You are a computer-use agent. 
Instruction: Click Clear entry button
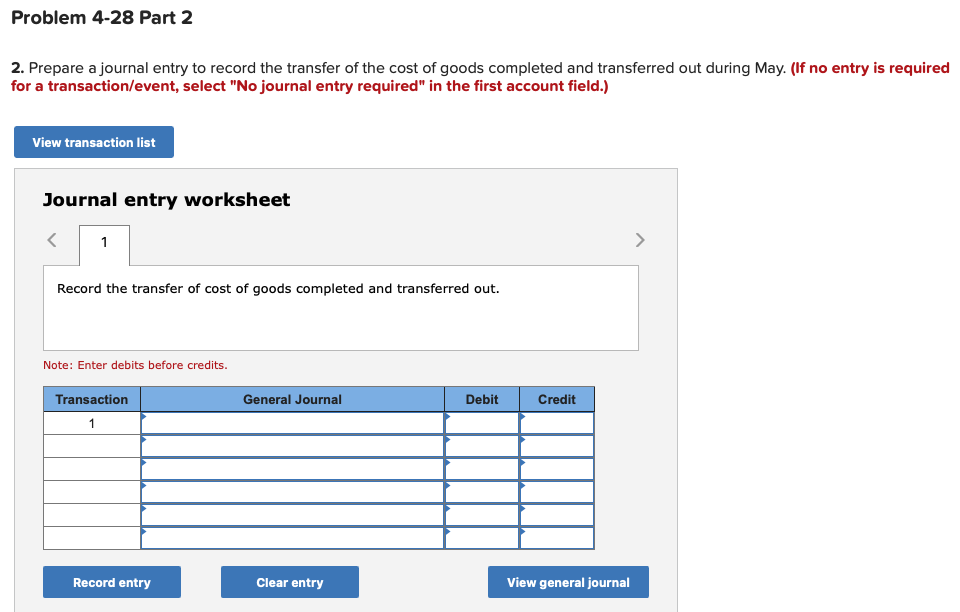point(290,582)
